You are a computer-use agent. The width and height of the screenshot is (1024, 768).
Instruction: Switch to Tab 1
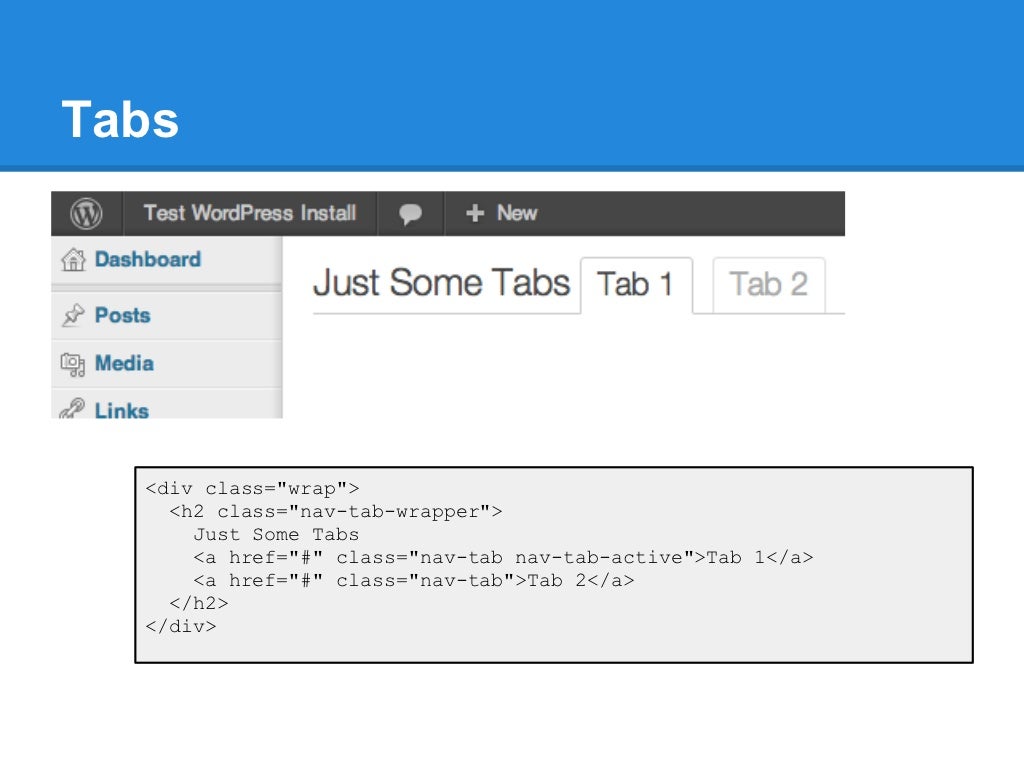[x=636, y=285]
